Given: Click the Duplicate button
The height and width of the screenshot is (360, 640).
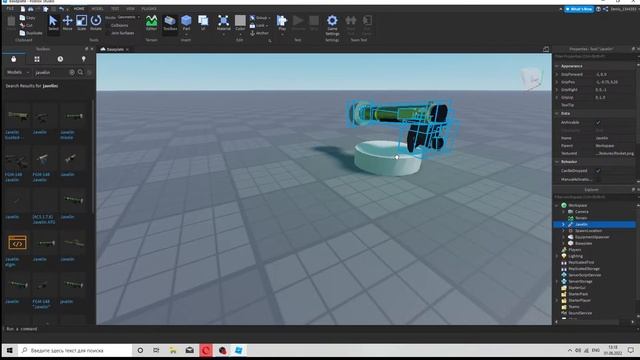Looking at the screenshot, I should [31, 33].
